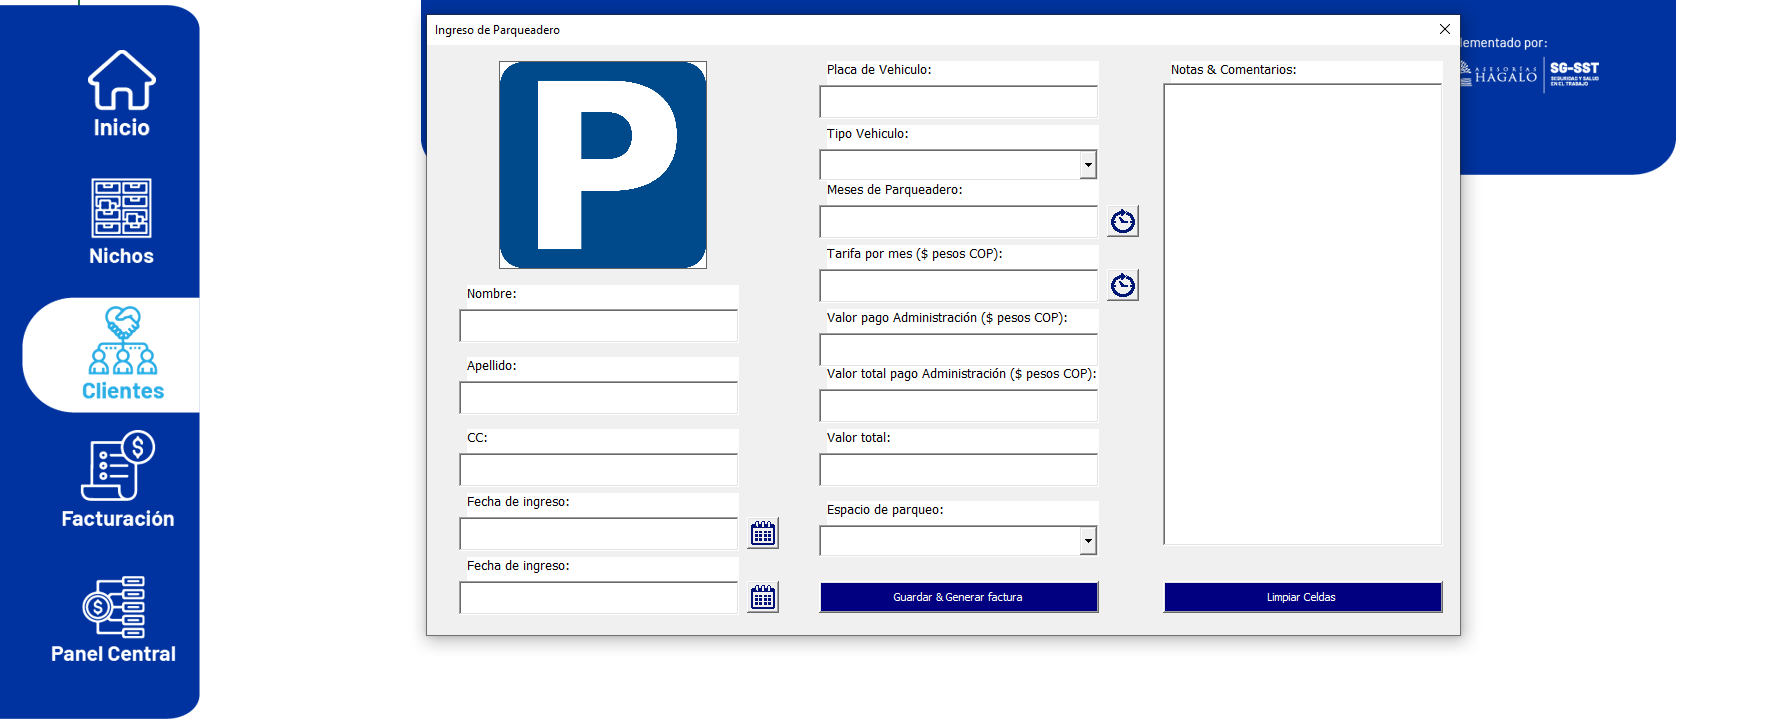Expand the Tipo Vehiculo dropdown arrow
This screenshot has width=1774, height=728.
pyautogui.click(x=1088, y=165)
